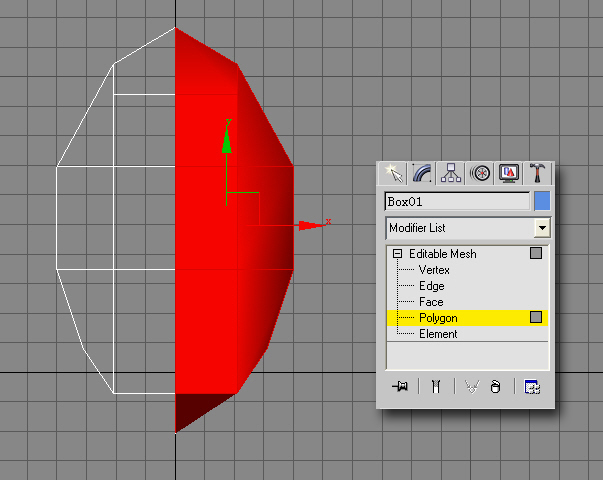Viewport: 603px width, 480px height.
Task: Click Make Unique icon
Action: (472, 387)
